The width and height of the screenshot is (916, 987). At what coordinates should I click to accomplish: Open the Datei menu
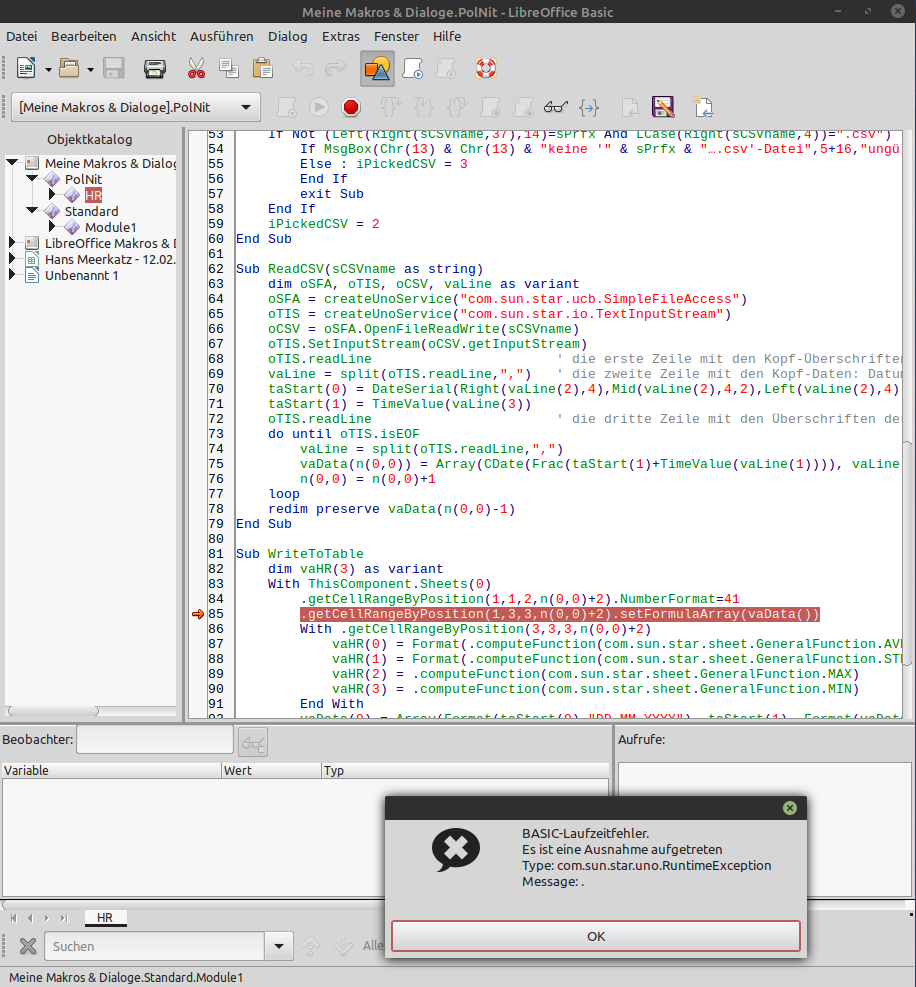click(x=21, y=37)
